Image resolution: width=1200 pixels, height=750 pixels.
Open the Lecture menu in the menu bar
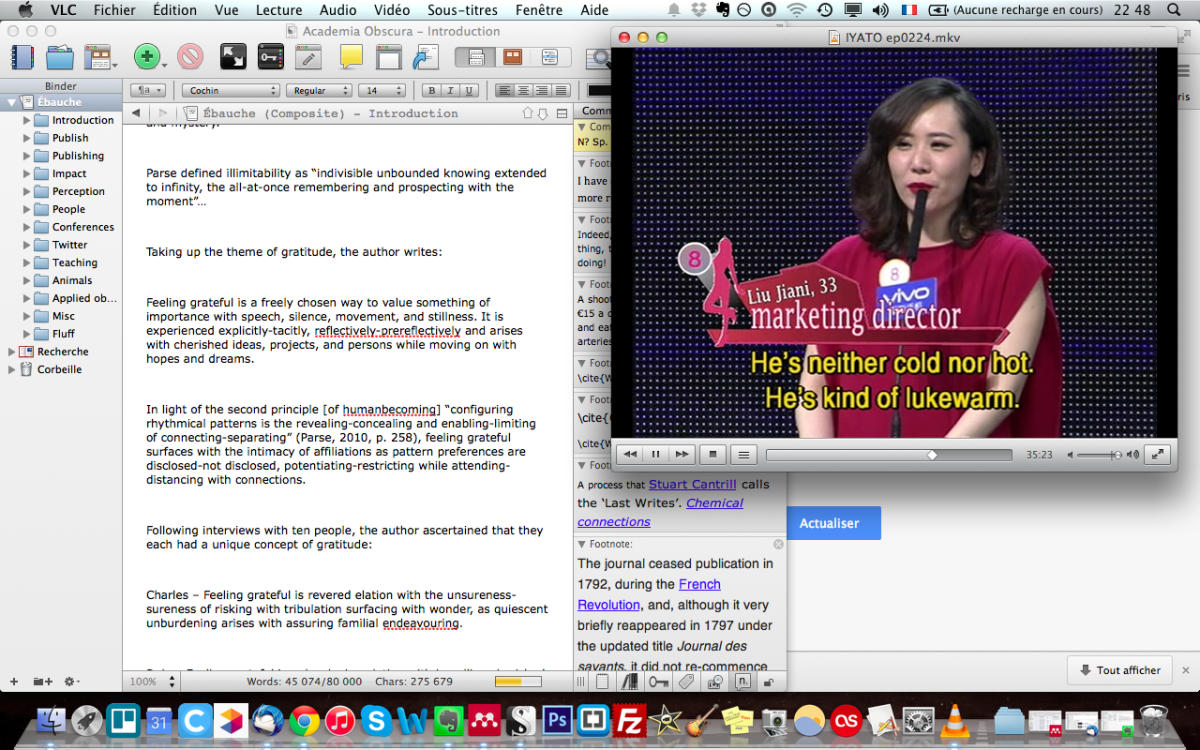pyautogui.click(x=278, y=10)
